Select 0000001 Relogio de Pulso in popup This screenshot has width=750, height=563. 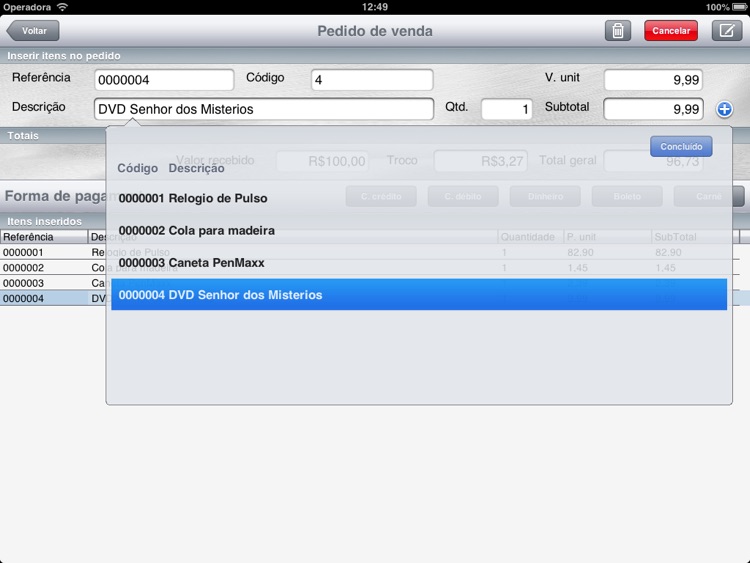(x=419, y=198)
